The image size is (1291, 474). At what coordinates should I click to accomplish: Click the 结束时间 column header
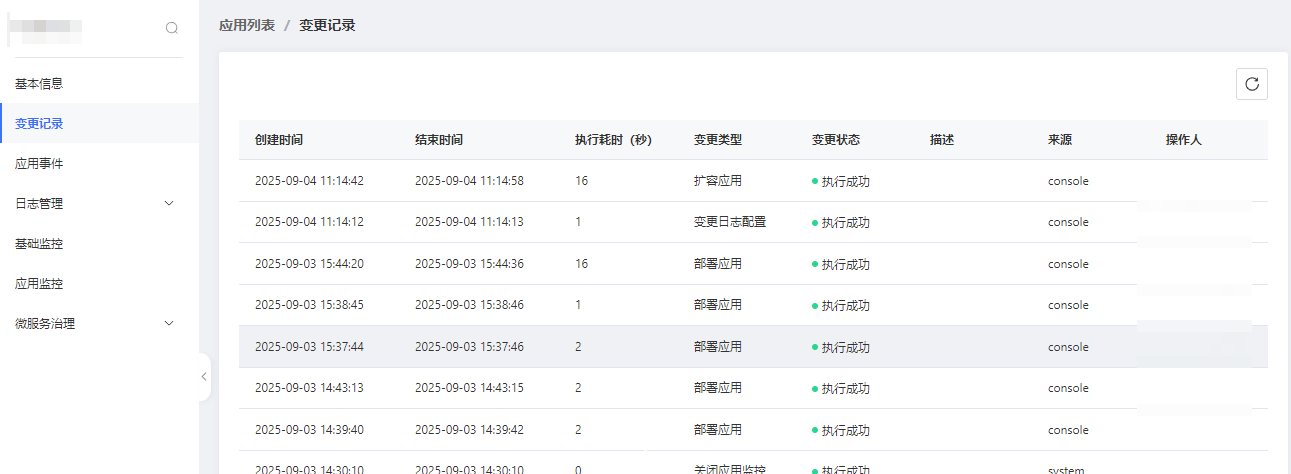(439, 140)
